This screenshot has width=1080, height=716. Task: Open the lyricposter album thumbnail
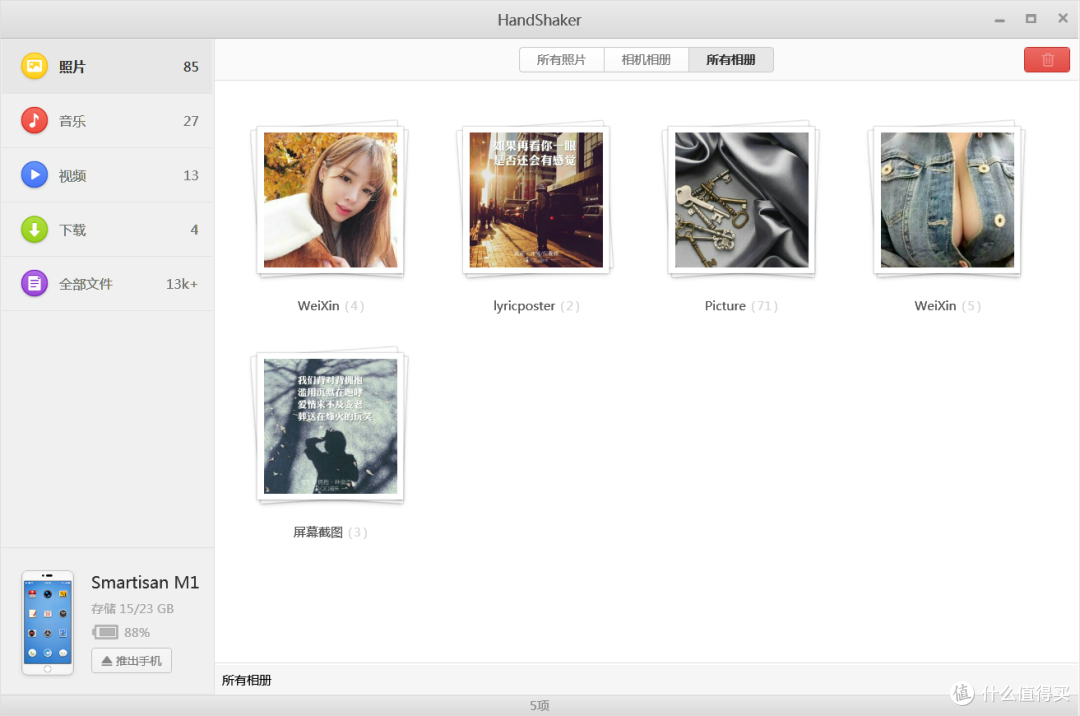[536, 200]
